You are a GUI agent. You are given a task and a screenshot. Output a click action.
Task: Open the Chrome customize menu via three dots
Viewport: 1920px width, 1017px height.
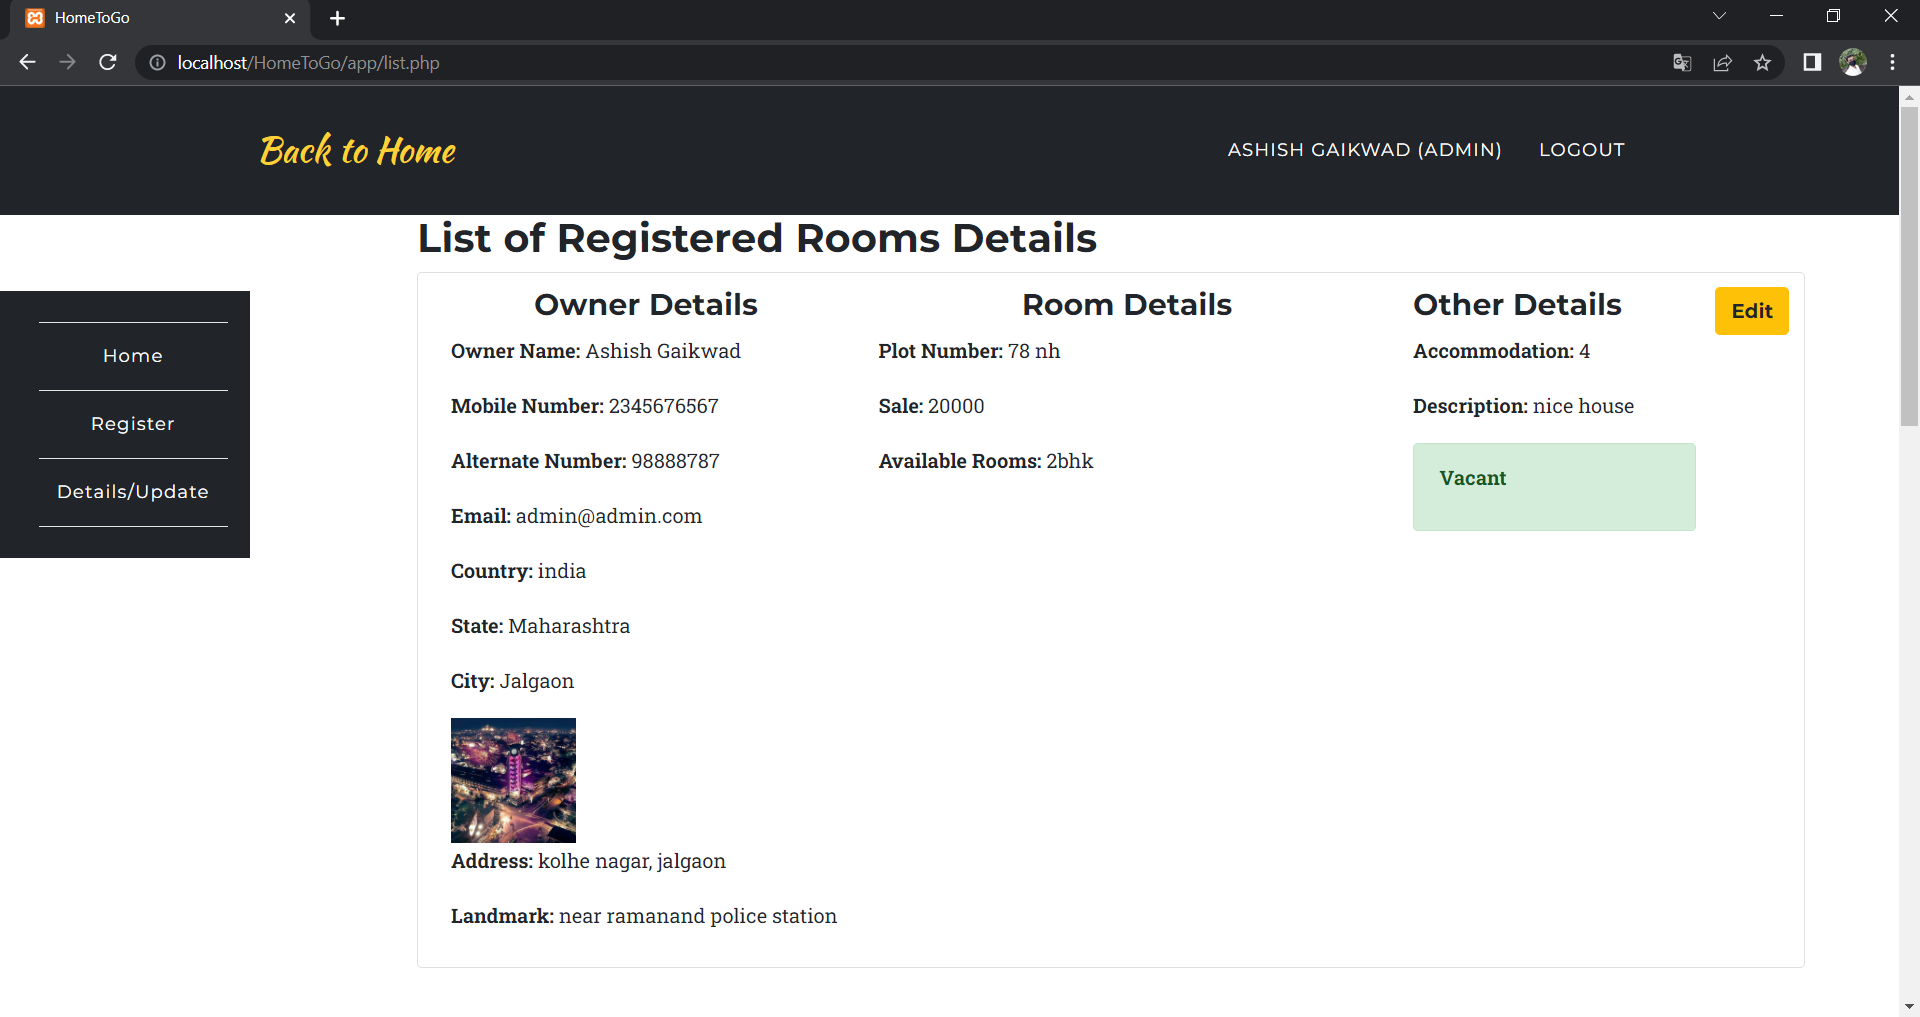(1892, 62)
